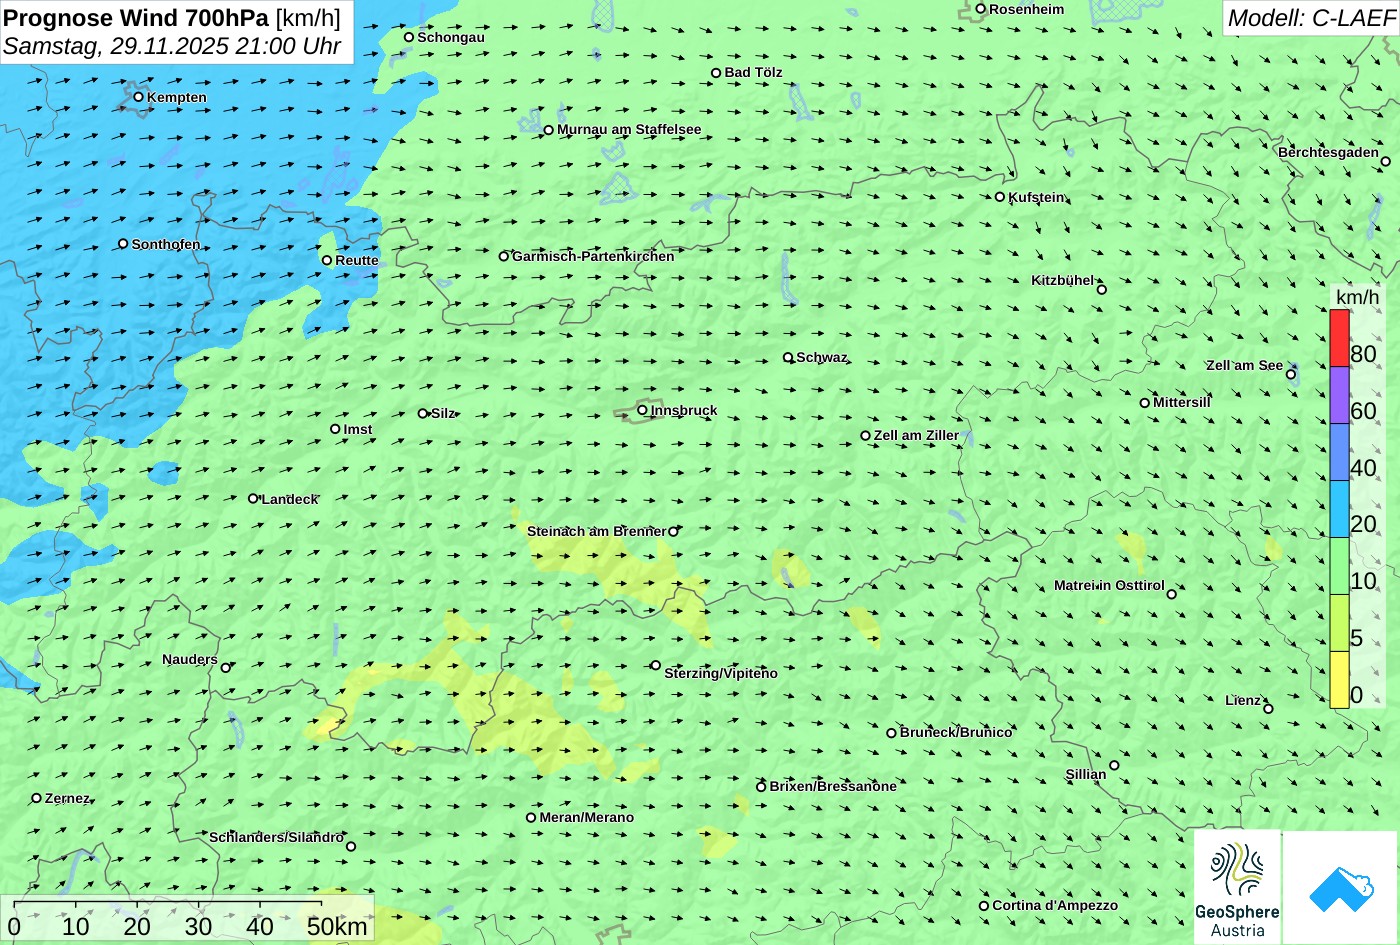This screenshot has width=1400, height=945.
Task: Click the Rosenheim city marker
Action: click(980, 9)
